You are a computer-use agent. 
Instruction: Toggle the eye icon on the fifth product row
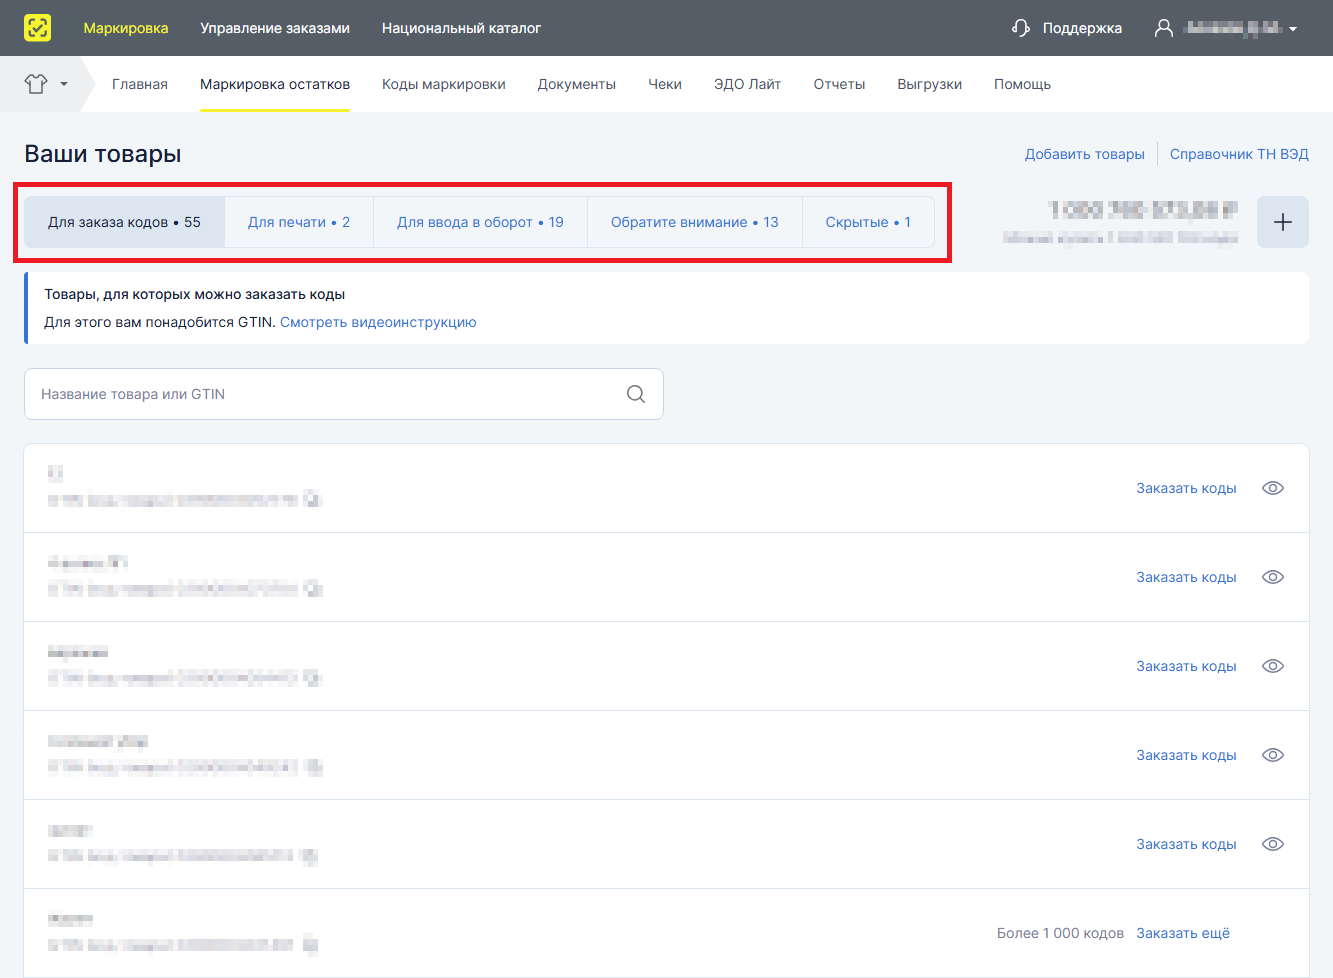pyautogui.click(x=1273, y=844)
